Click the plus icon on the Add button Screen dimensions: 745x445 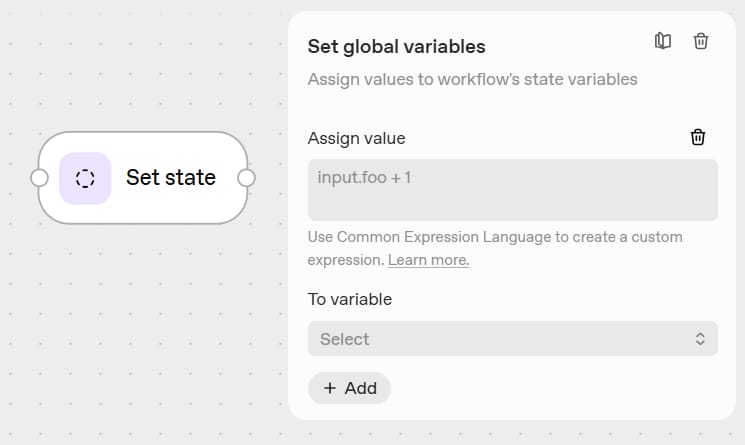coord(330,388)
